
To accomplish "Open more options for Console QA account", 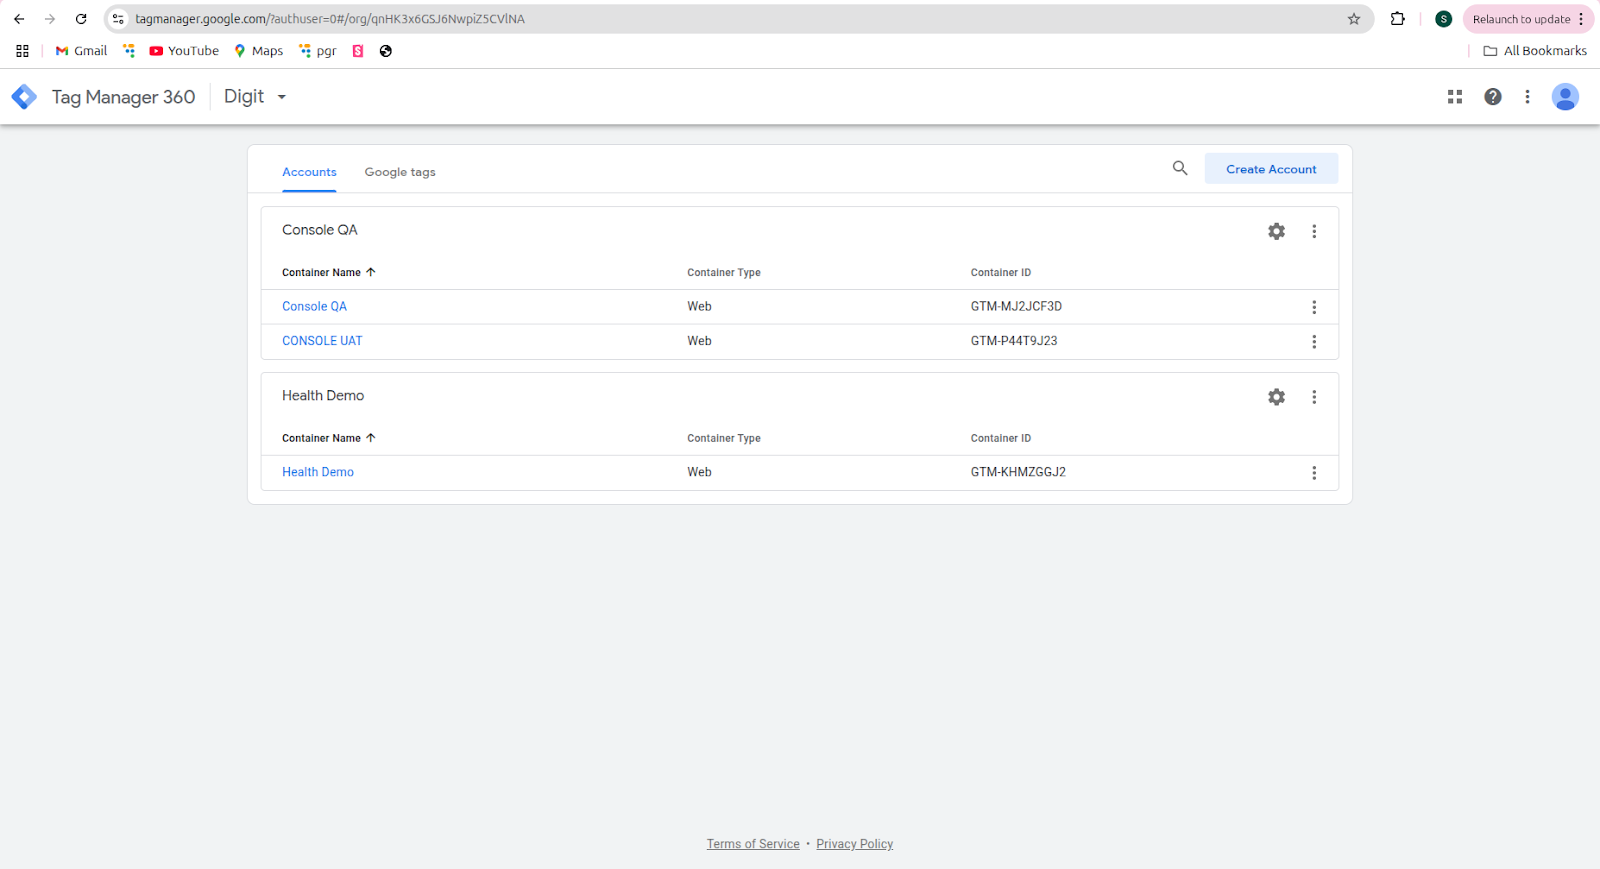I will click(1314, 231).
